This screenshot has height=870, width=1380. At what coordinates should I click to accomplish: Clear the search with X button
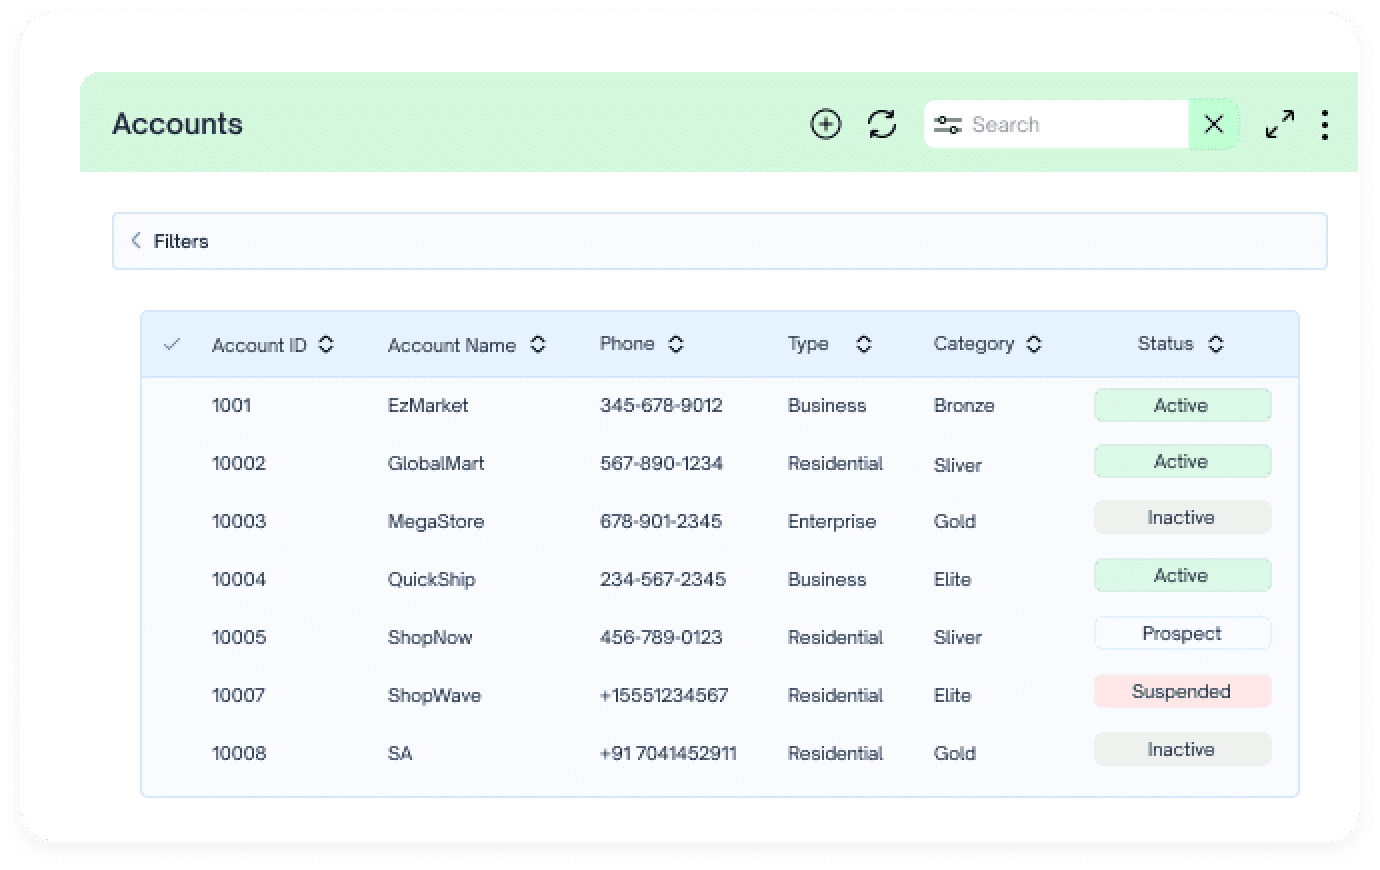(x=1213, y=124)
